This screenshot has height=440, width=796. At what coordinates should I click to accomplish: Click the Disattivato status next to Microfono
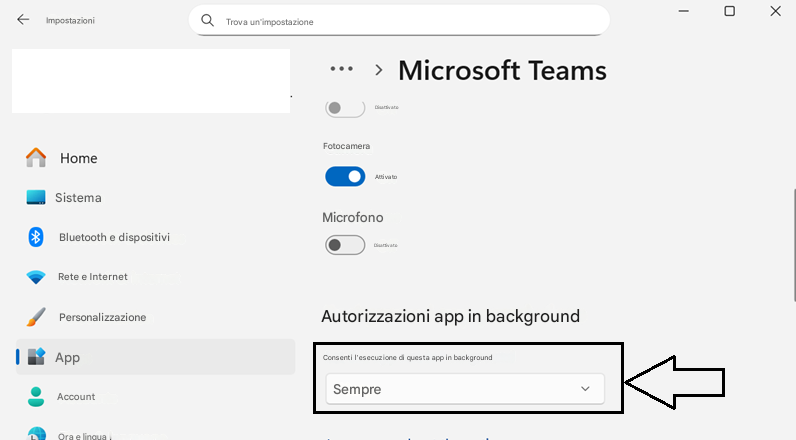click(x=386, y=246)
